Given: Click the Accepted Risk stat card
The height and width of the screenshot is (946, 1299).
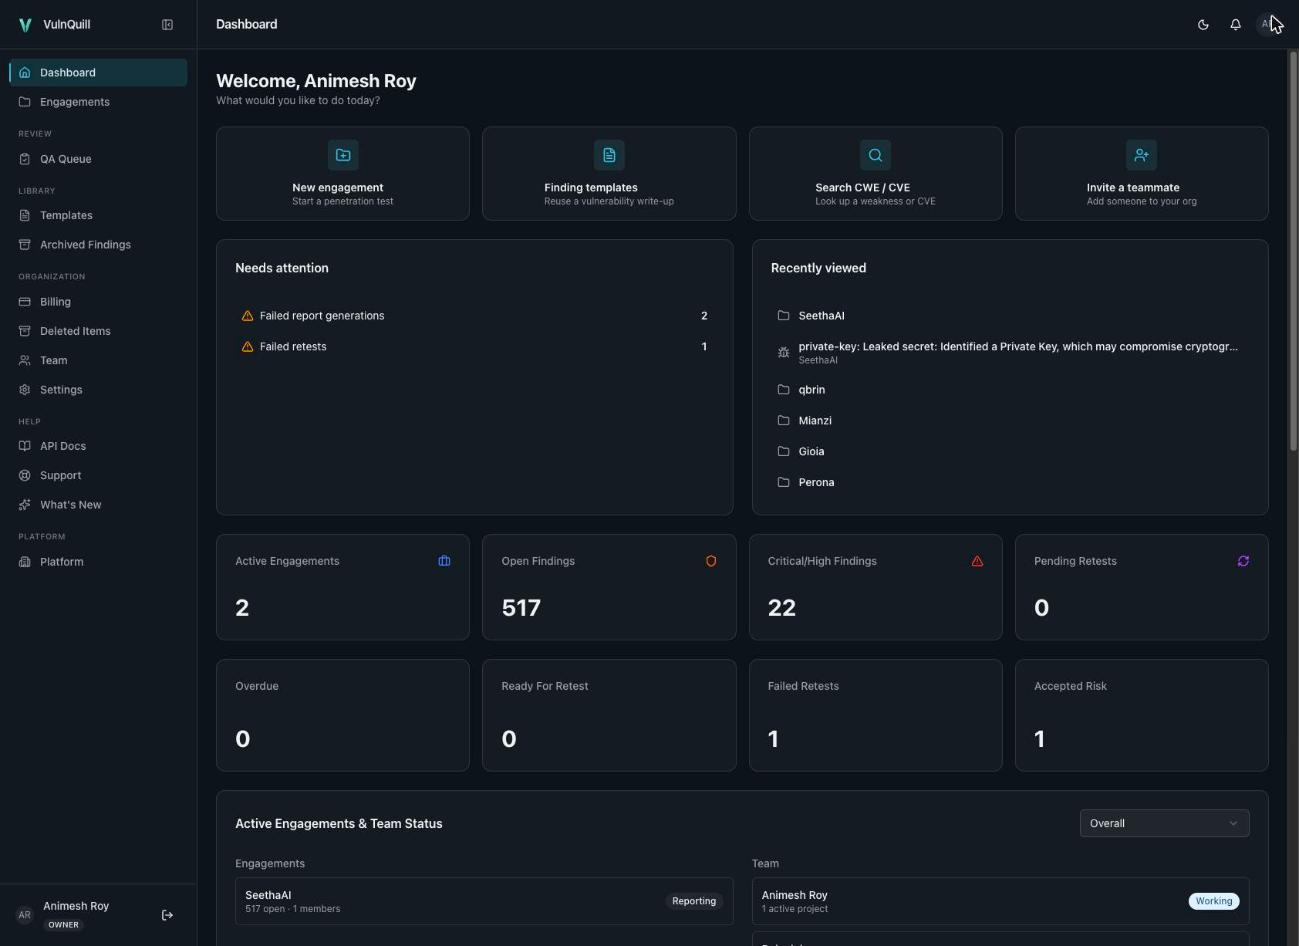Looking at the screenshot, I should [x=1141, y=715].
